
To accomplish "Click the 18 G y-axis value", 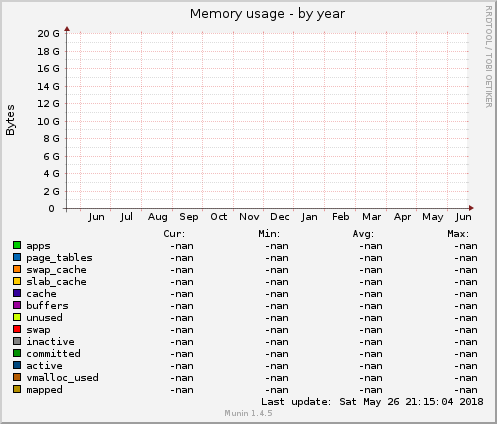I will tap(48, 51).
